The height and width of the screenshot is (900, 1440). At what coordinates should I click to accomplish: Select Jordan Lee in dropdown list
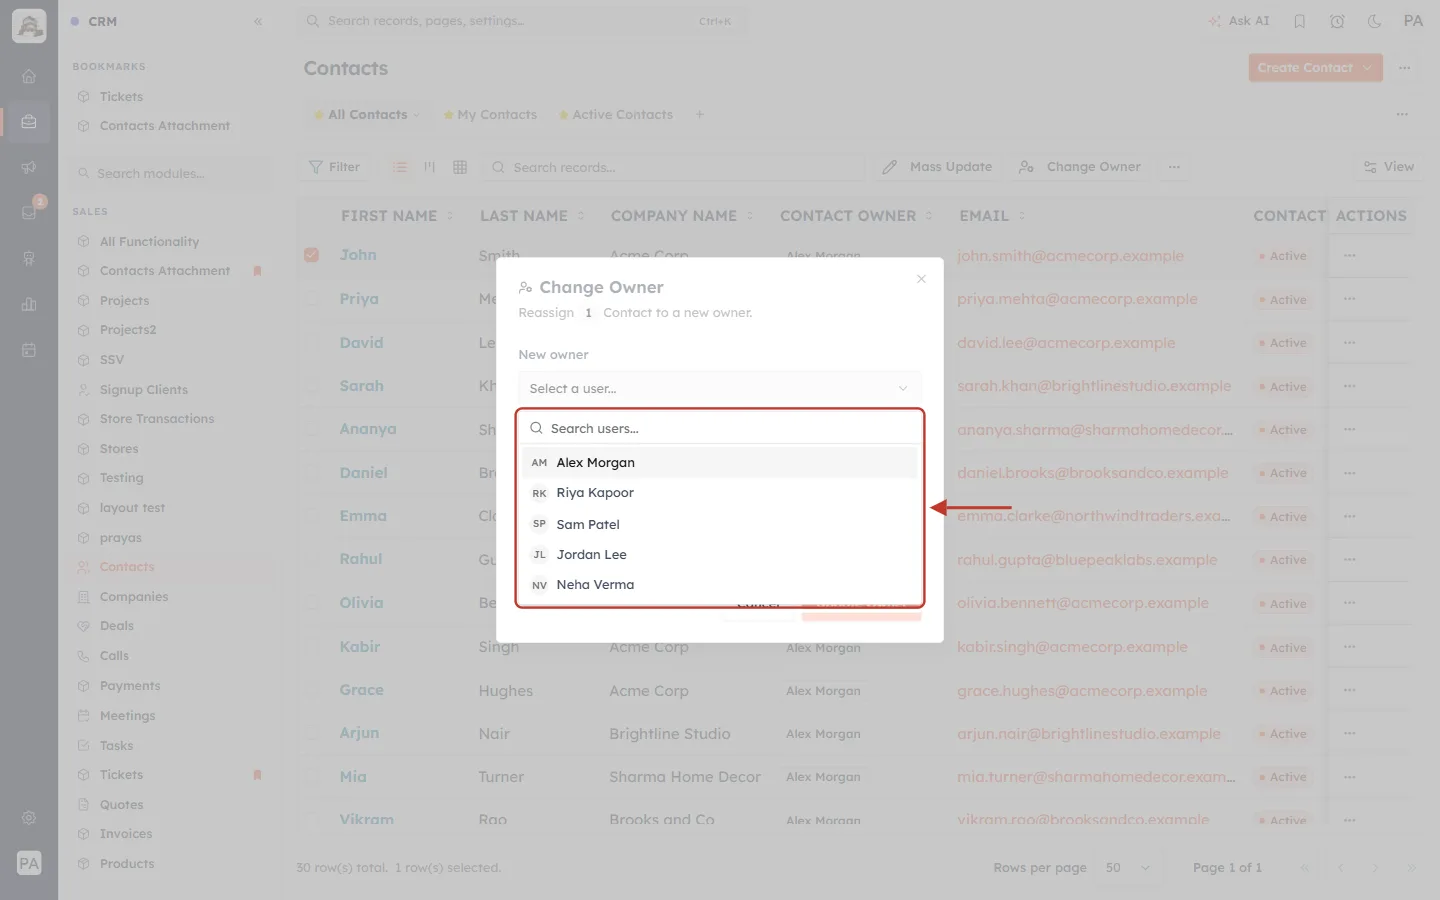coord(719,554)
